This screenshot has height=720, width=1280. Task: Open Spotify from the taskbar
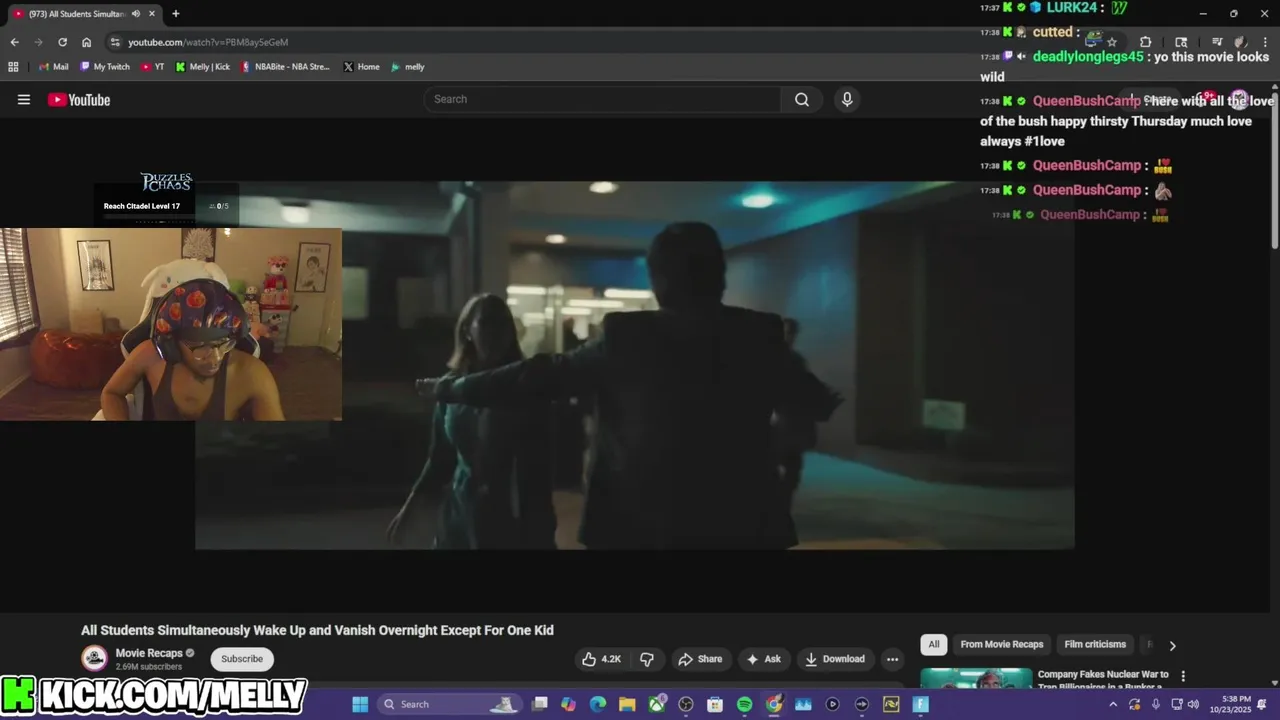pyautogui.click(x=744, y=704)
